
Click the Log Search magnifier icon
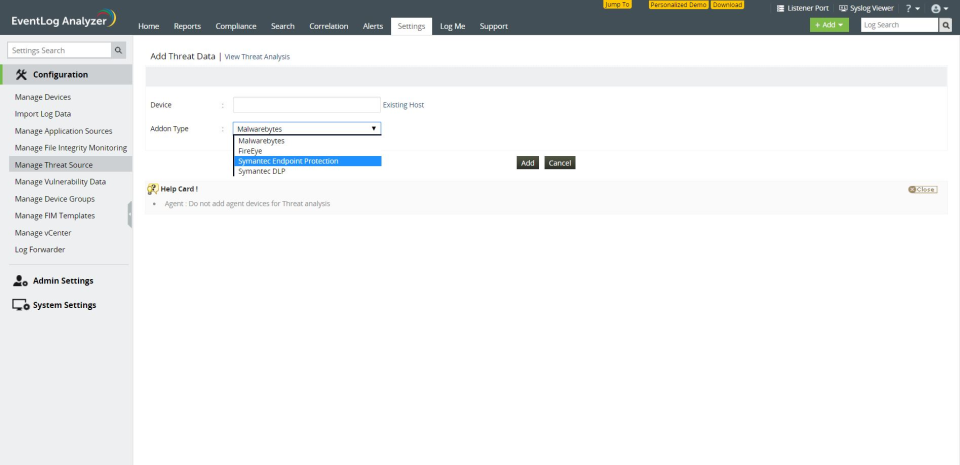(946, 25)
